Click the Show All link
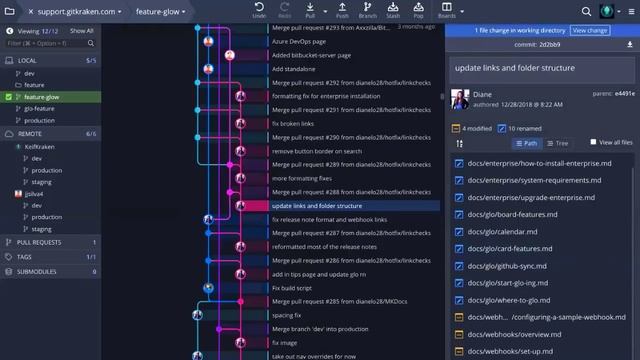 (x=82, y=31)
